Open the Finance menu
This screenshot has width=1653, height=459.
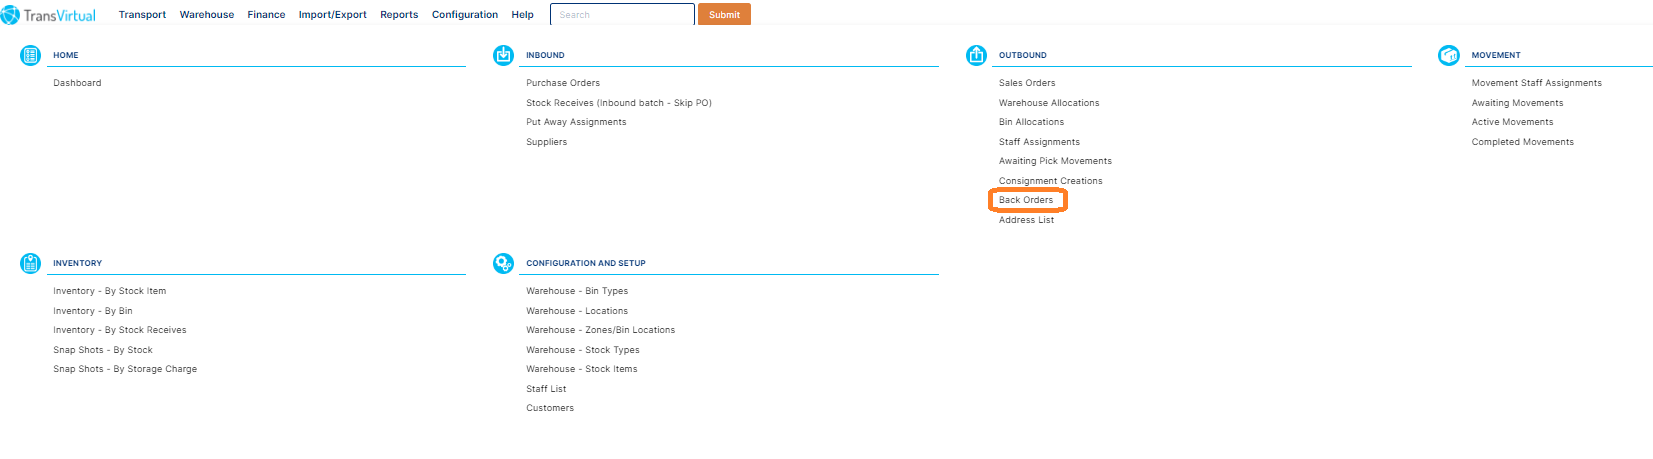(x=266, y=15)
